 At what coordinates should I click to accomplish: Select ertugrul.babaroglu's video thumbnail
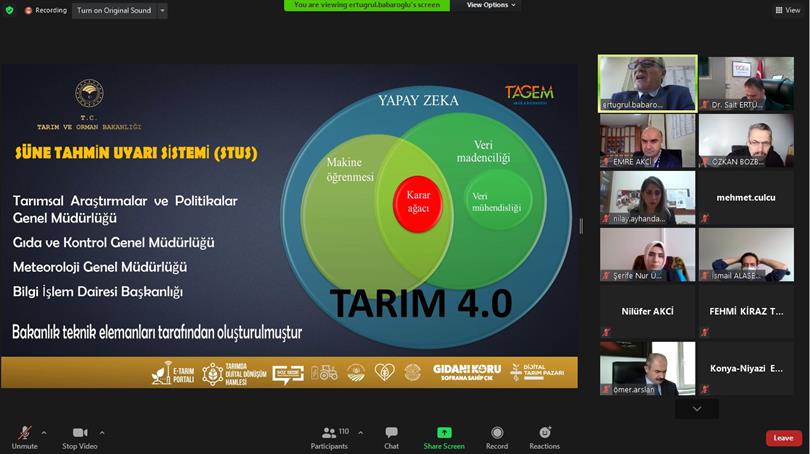point(647,83)
